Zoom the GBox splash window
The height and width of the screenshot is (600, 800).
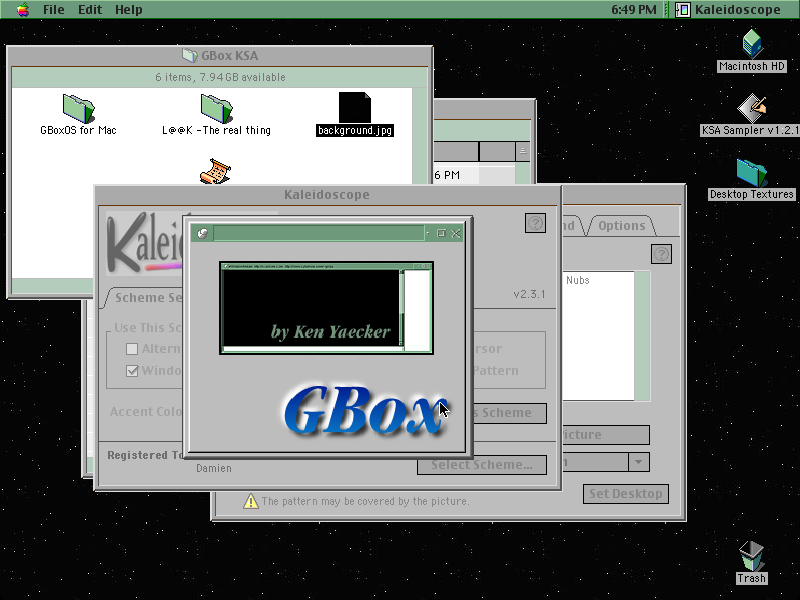[441, 233]
